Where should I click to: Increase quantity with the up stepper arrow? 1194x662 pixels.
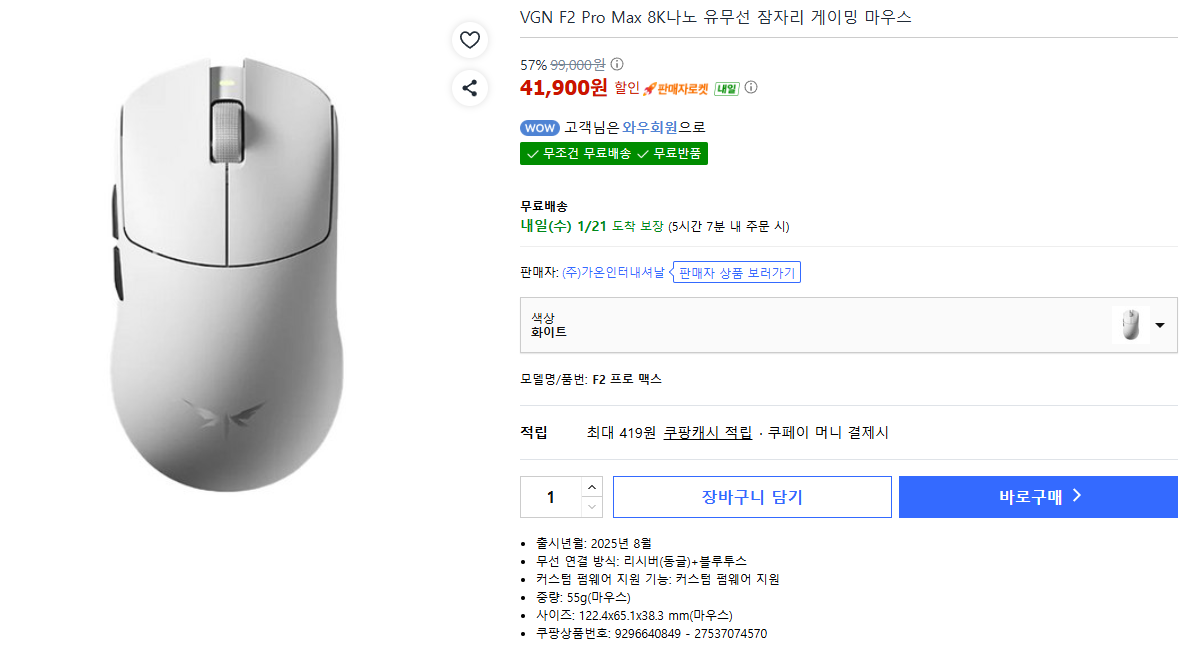click(592, 488)
